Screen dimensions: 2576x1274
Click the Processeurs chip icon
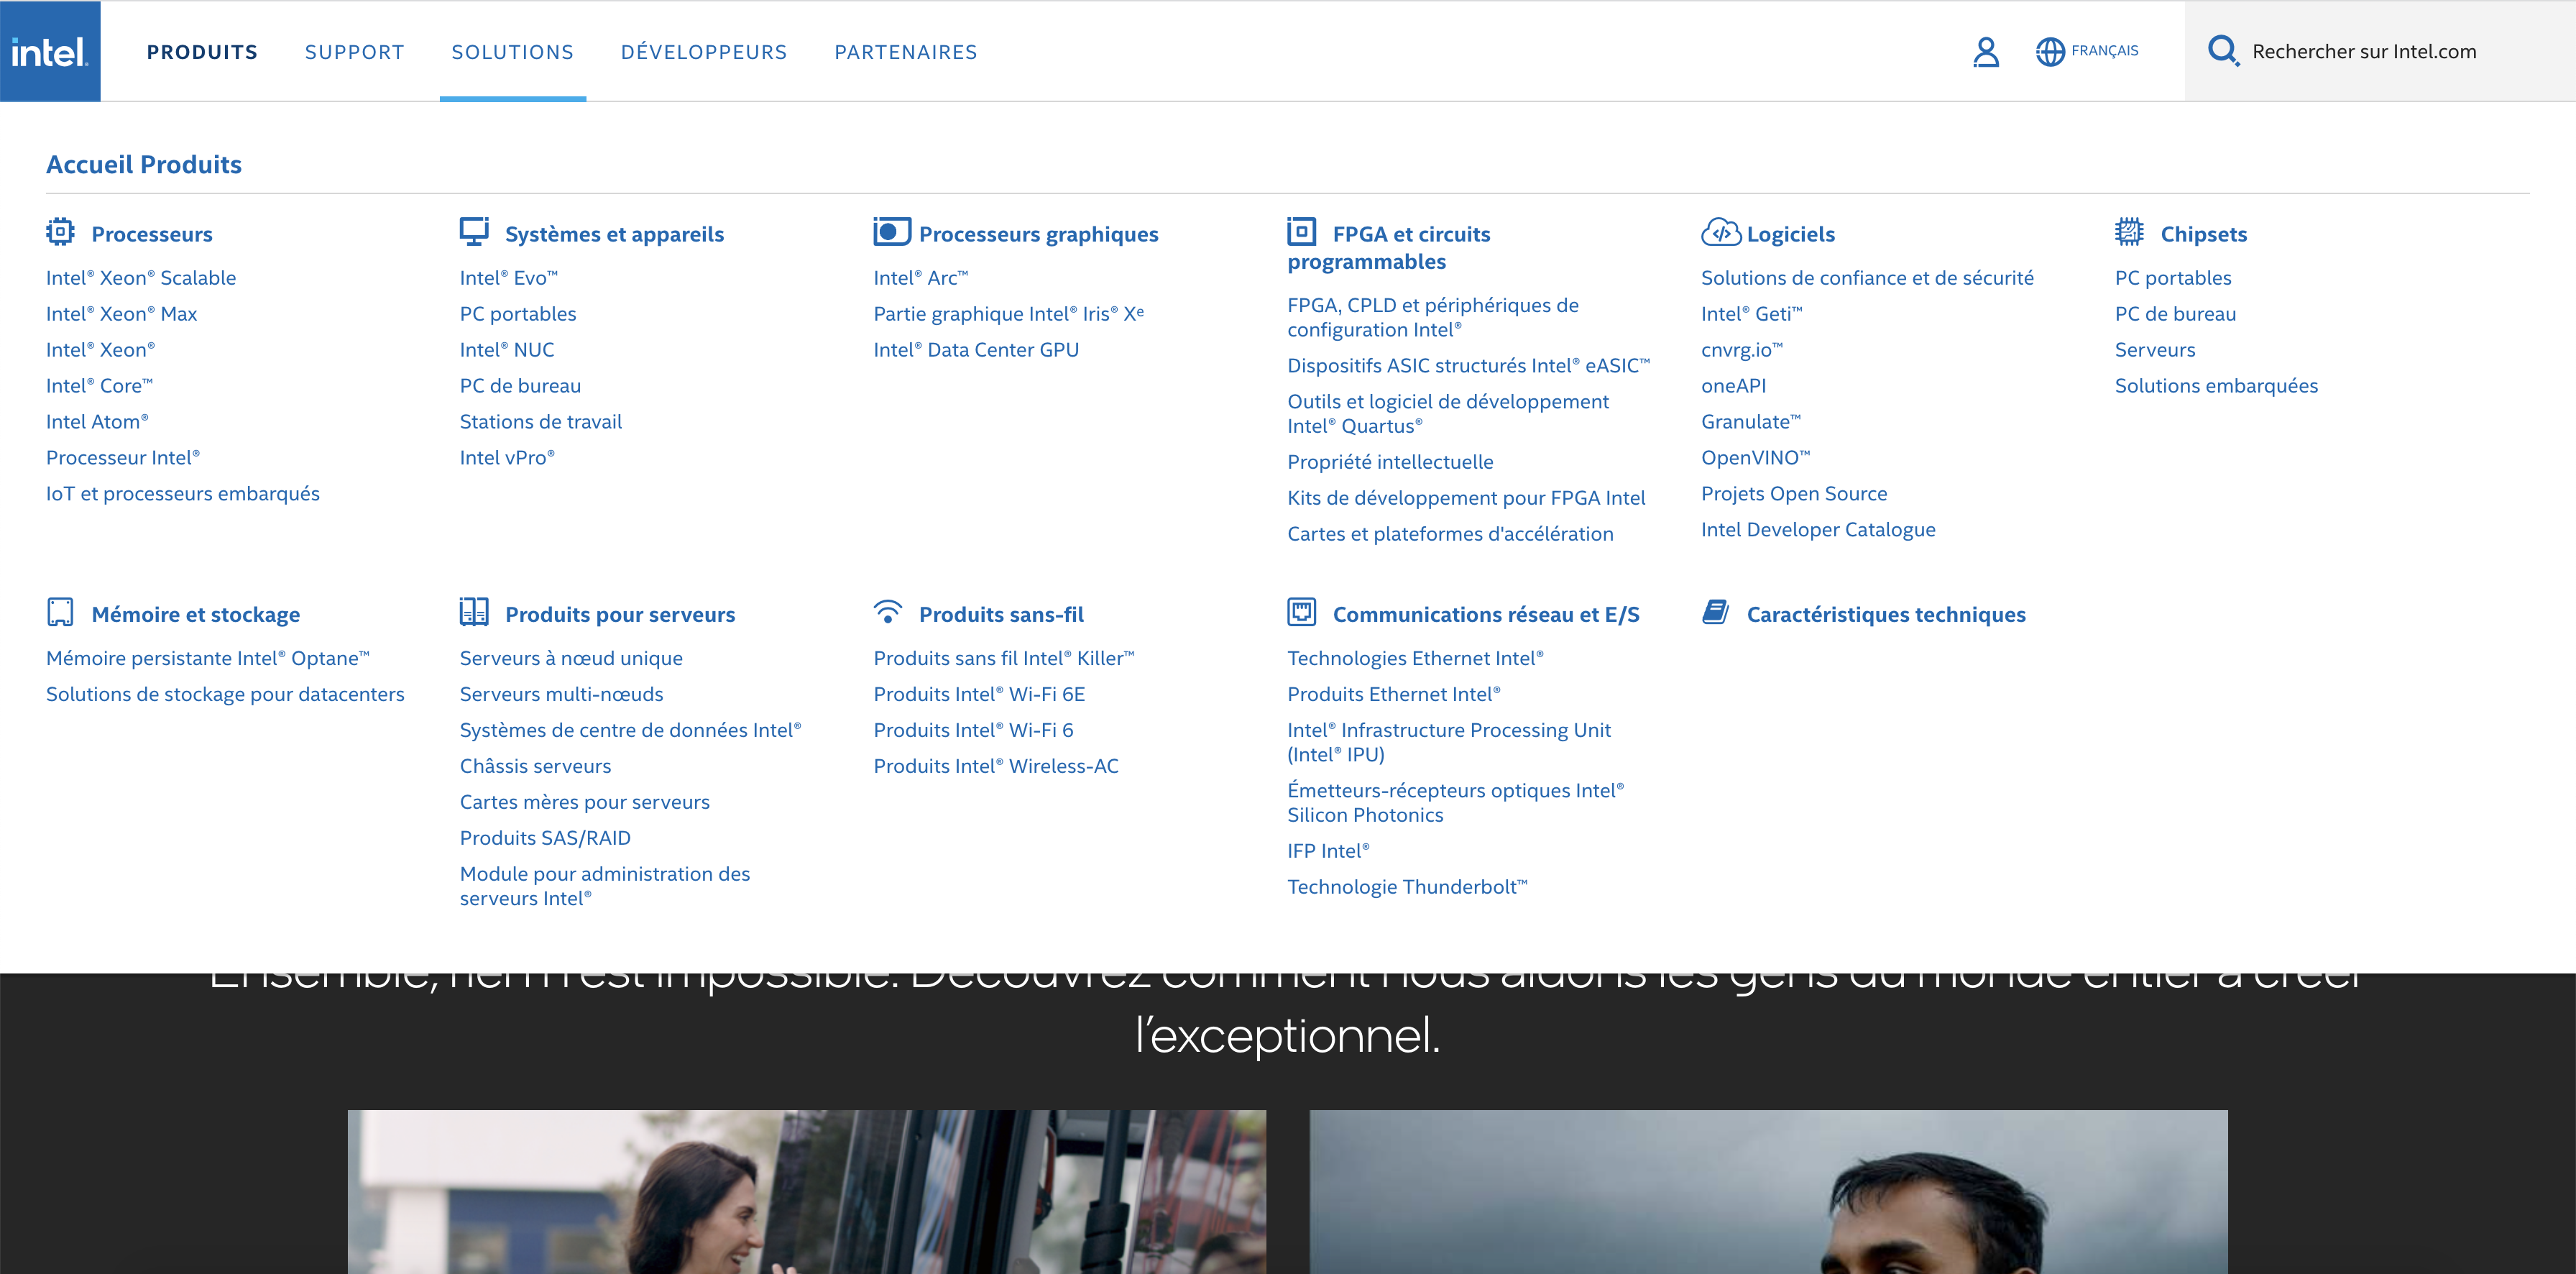60,232
